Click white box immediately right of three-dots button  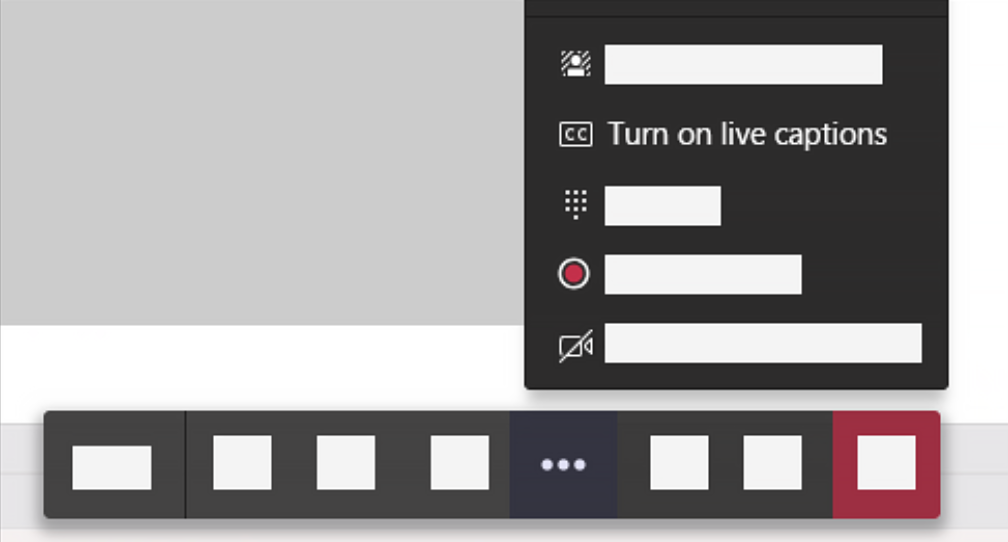pos(680,462)
